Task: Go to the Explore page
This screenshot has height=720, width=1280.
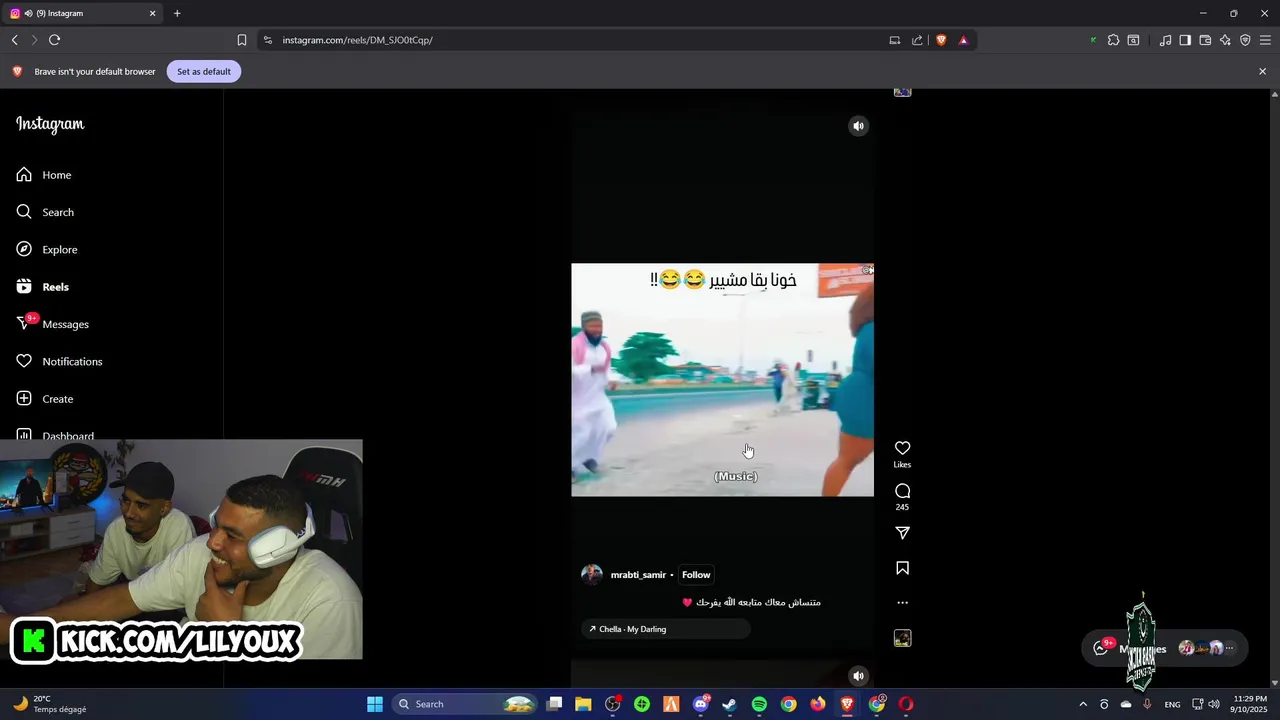Action: (x=46, y=249)
